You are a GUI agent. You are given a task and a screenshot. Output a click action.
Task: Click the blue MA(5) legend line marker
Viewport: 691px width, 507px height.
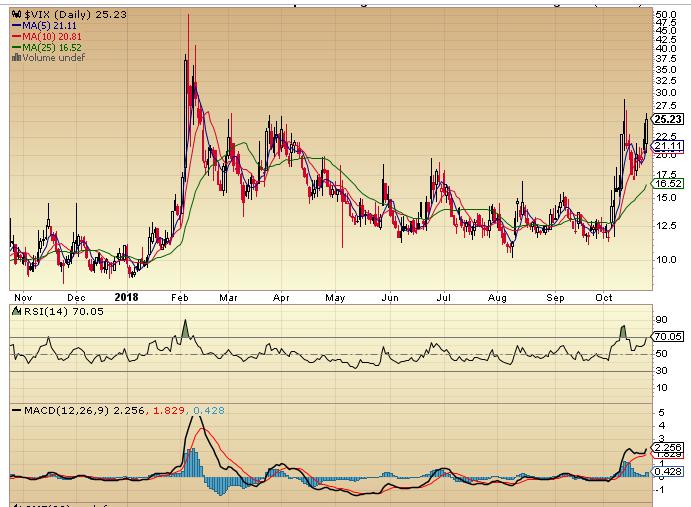click(14, 28)
